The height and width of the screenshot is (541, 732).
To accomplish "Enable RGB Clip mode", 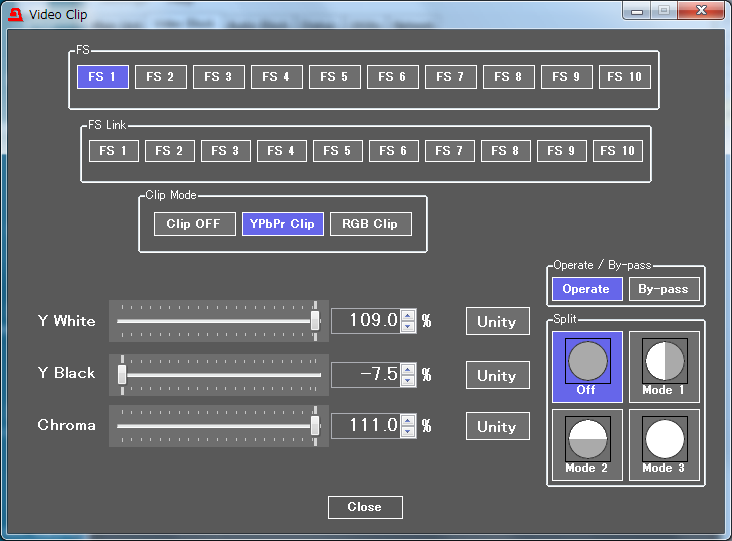I will point(370,224).
